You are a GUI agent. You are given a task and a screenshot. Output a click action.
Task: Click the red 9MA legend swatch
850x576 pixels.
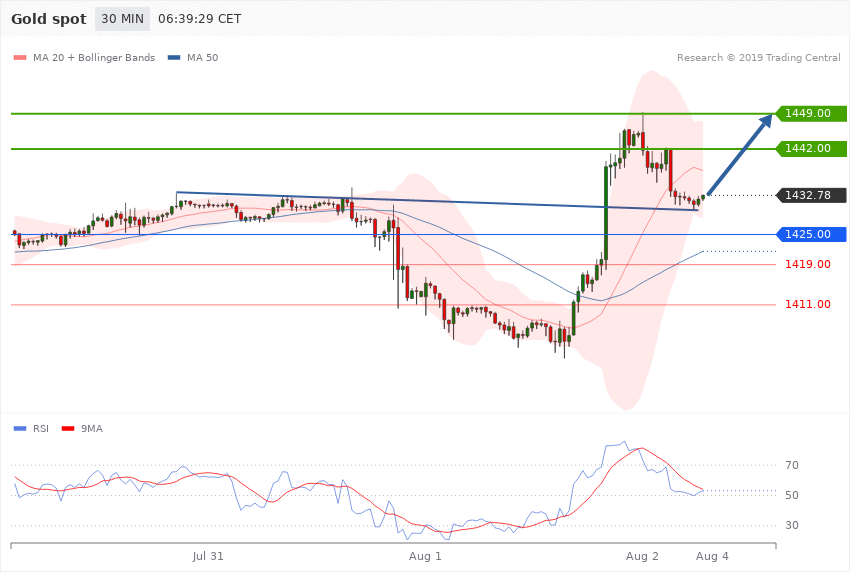click(68, 429)
